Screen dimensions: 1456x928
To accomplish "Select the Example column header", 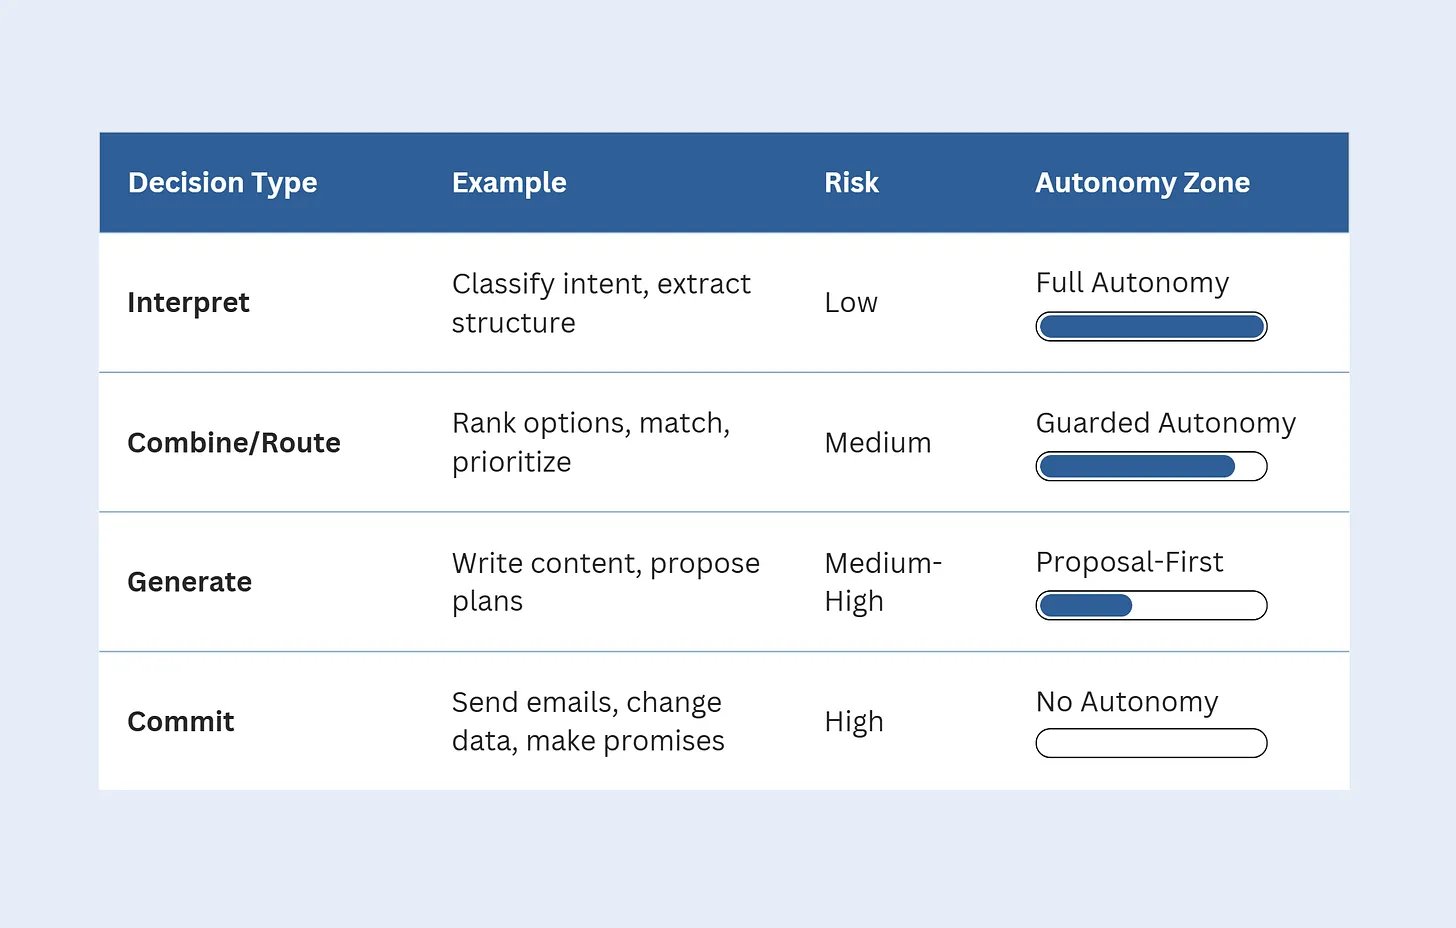I will pos(509,183).
